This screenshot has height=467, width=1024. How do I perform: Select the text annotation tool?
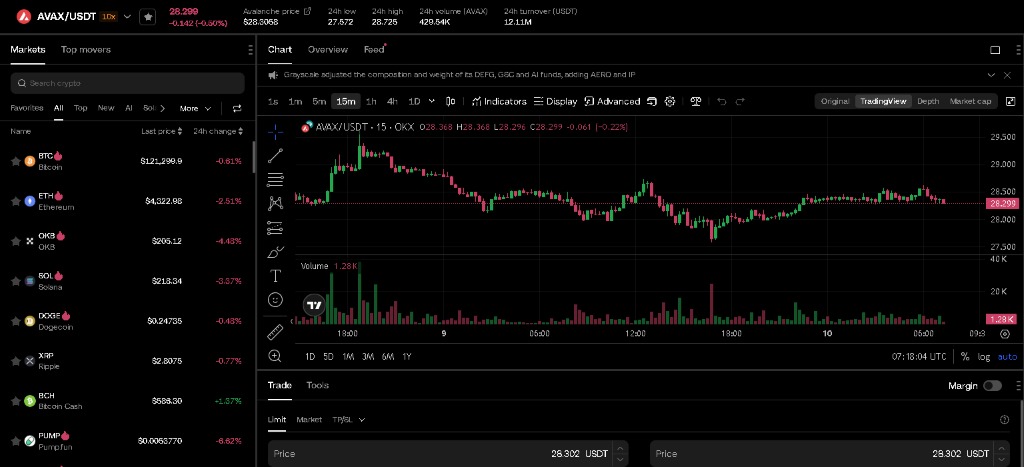[276, 276]
